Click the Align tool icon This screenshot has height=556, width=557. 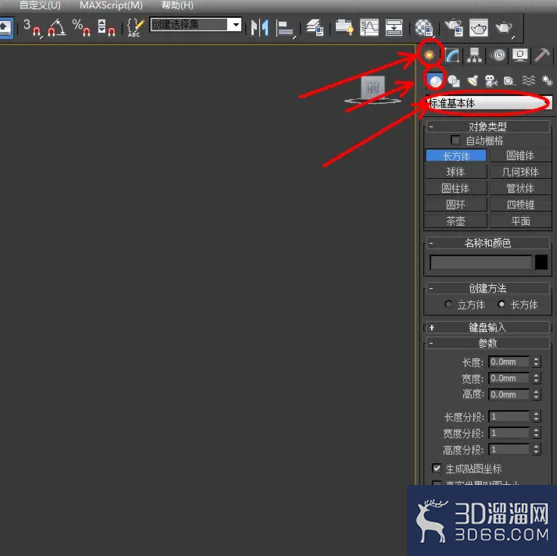(285, 28)
